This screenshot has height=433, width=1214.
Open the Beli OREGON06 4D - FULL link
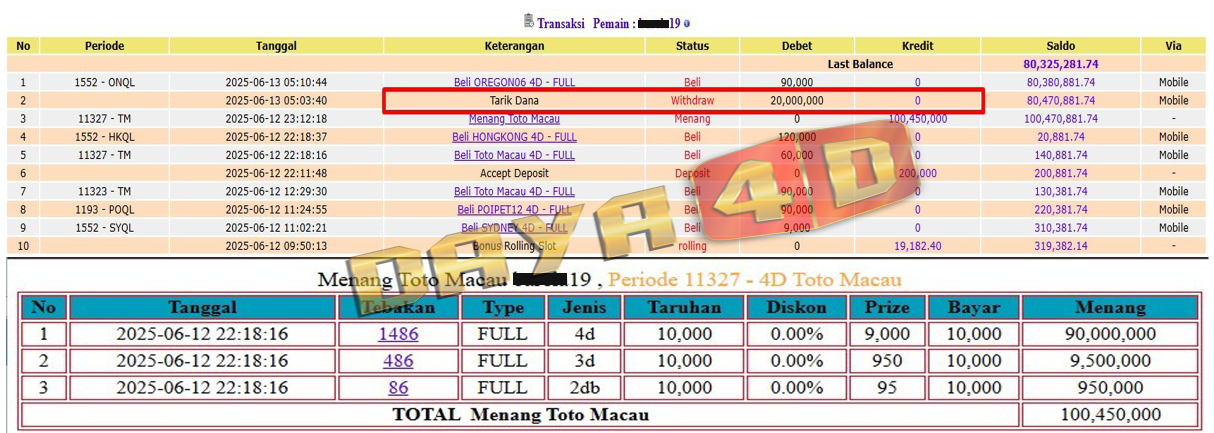click(514, 82)
